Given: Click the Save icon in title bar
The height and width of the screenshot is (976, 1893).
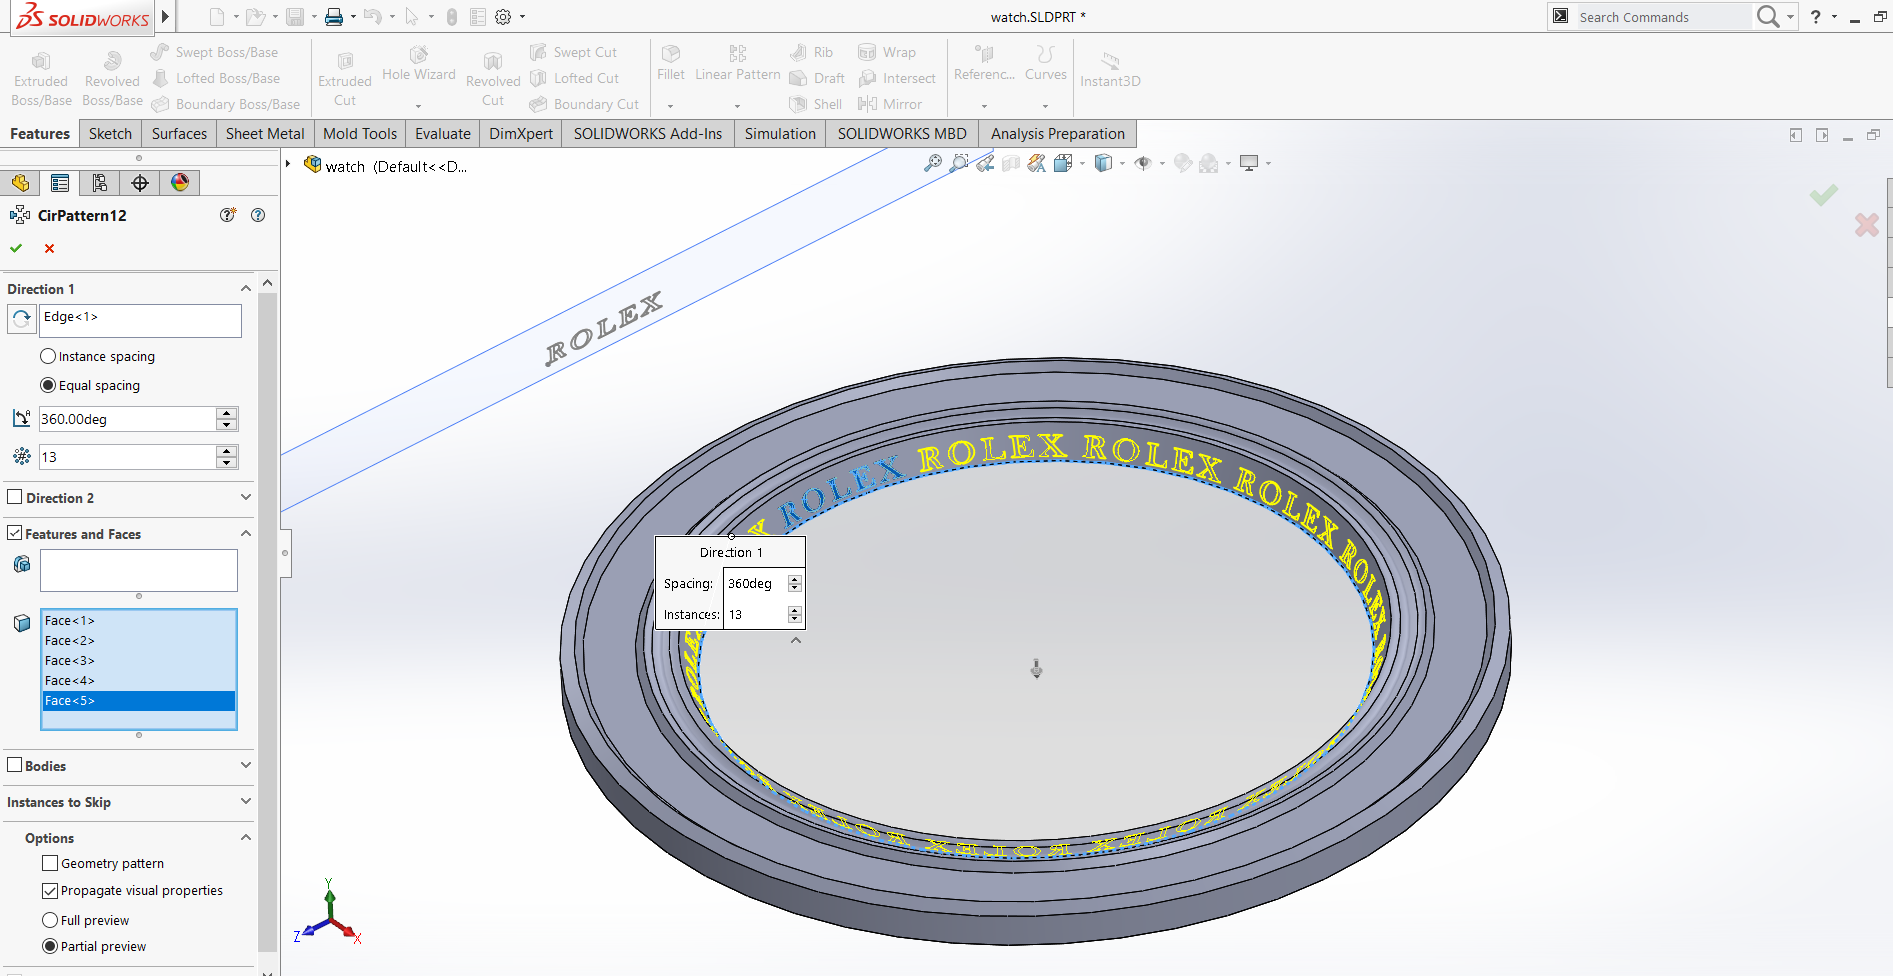Looking at the screenshot, I should point(295,17).
